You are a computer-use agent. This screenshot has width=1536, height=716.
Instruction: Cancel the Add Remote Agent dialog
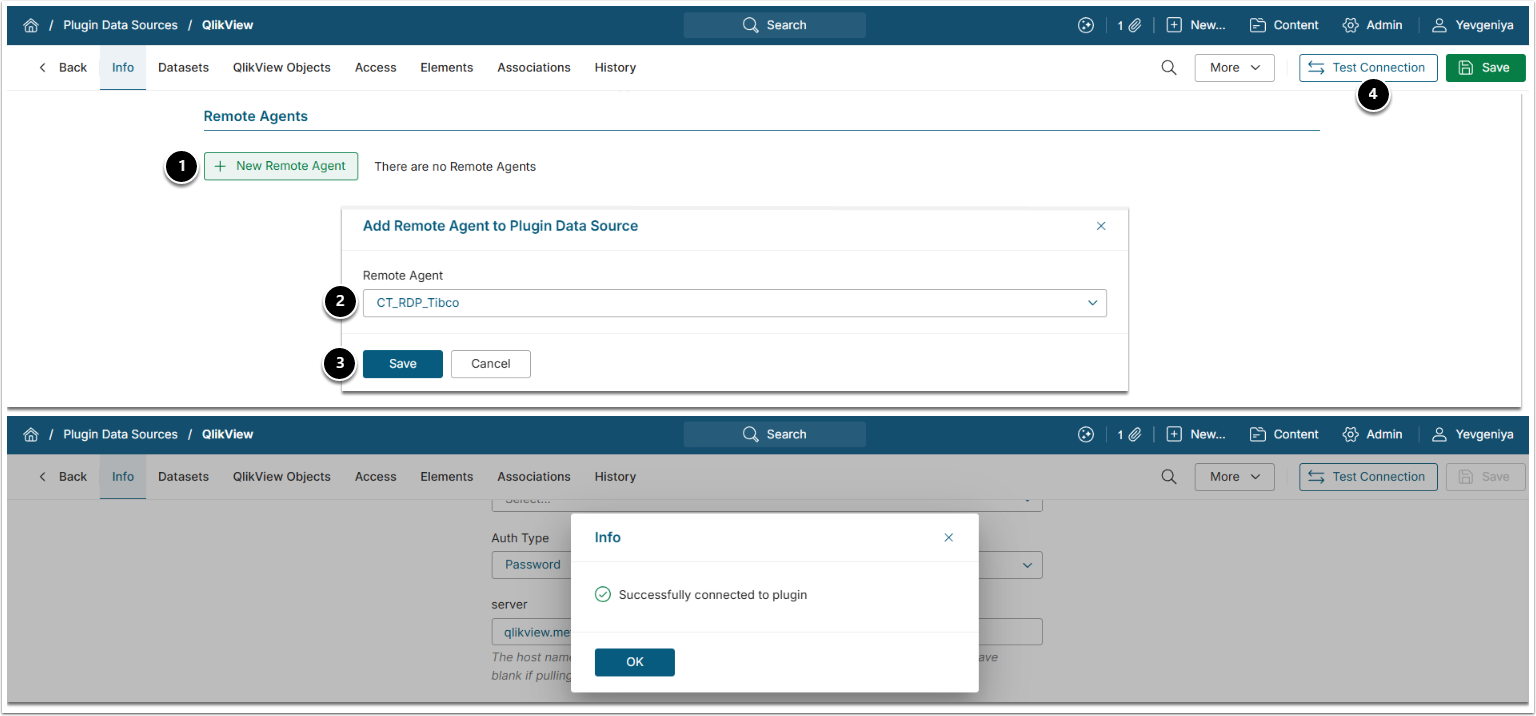pyautogui.click(x=490, y=364)
